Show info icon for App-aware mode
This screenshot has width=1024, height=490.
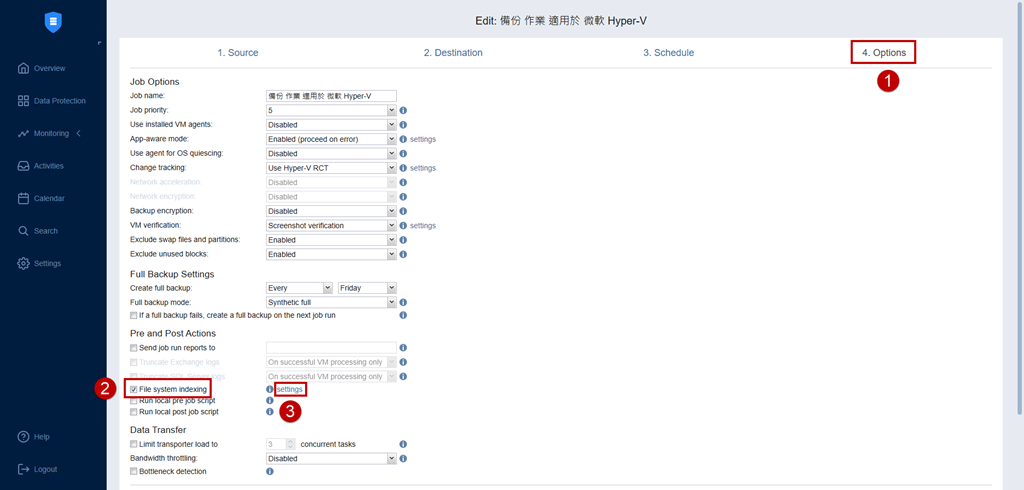pyautogui.click(x=403, y=139)
